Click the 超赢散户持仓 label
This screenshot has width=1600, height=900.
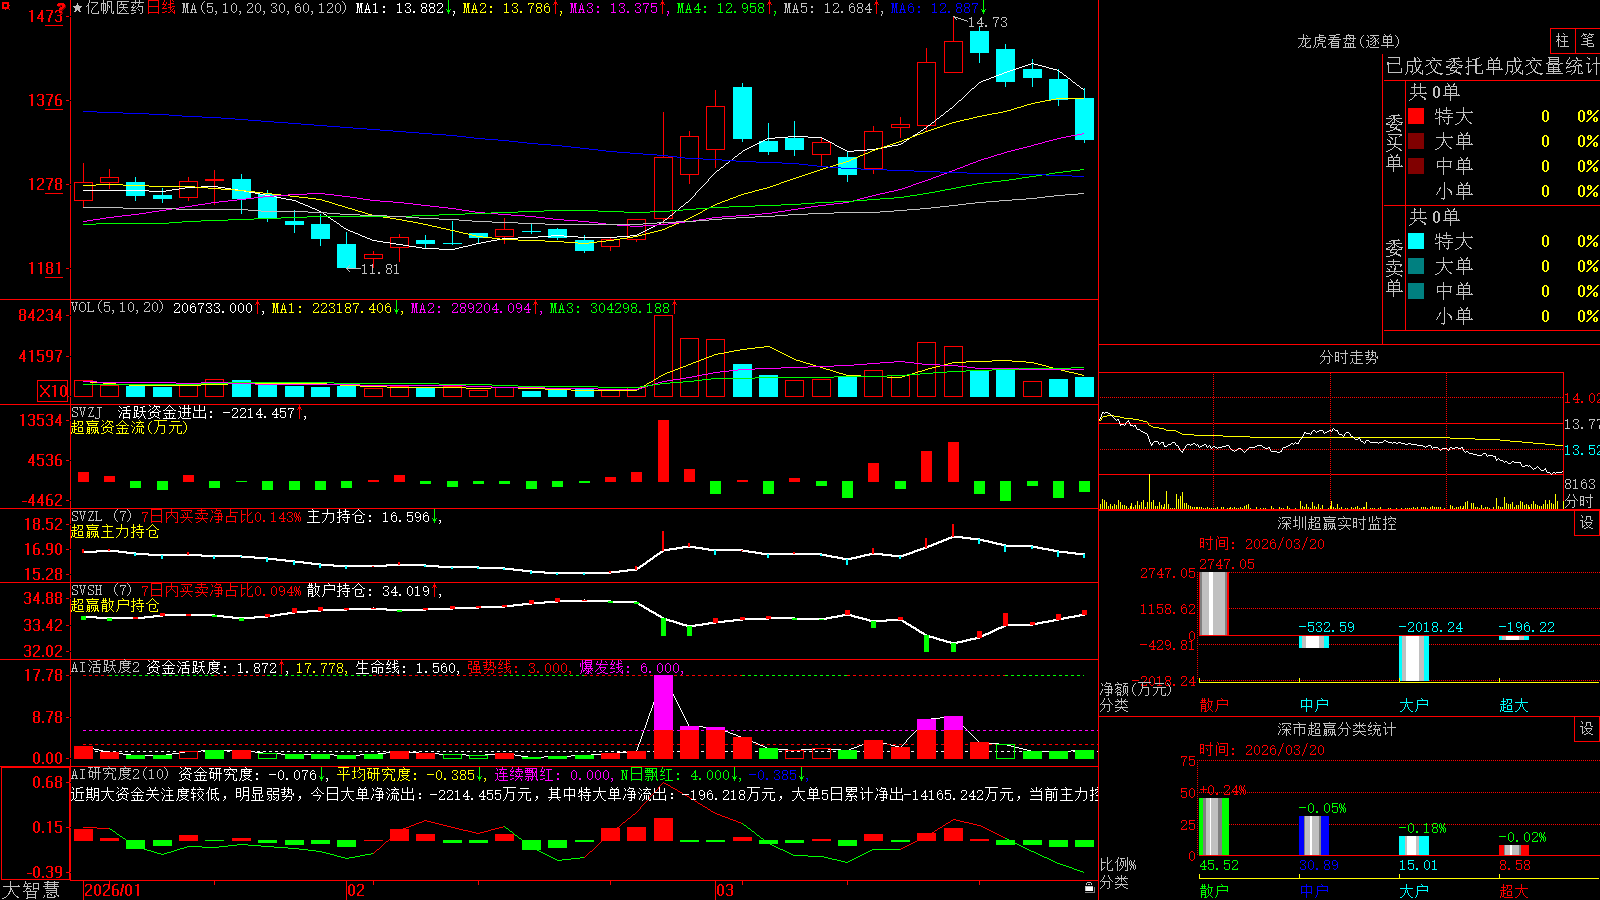[115, 605]
